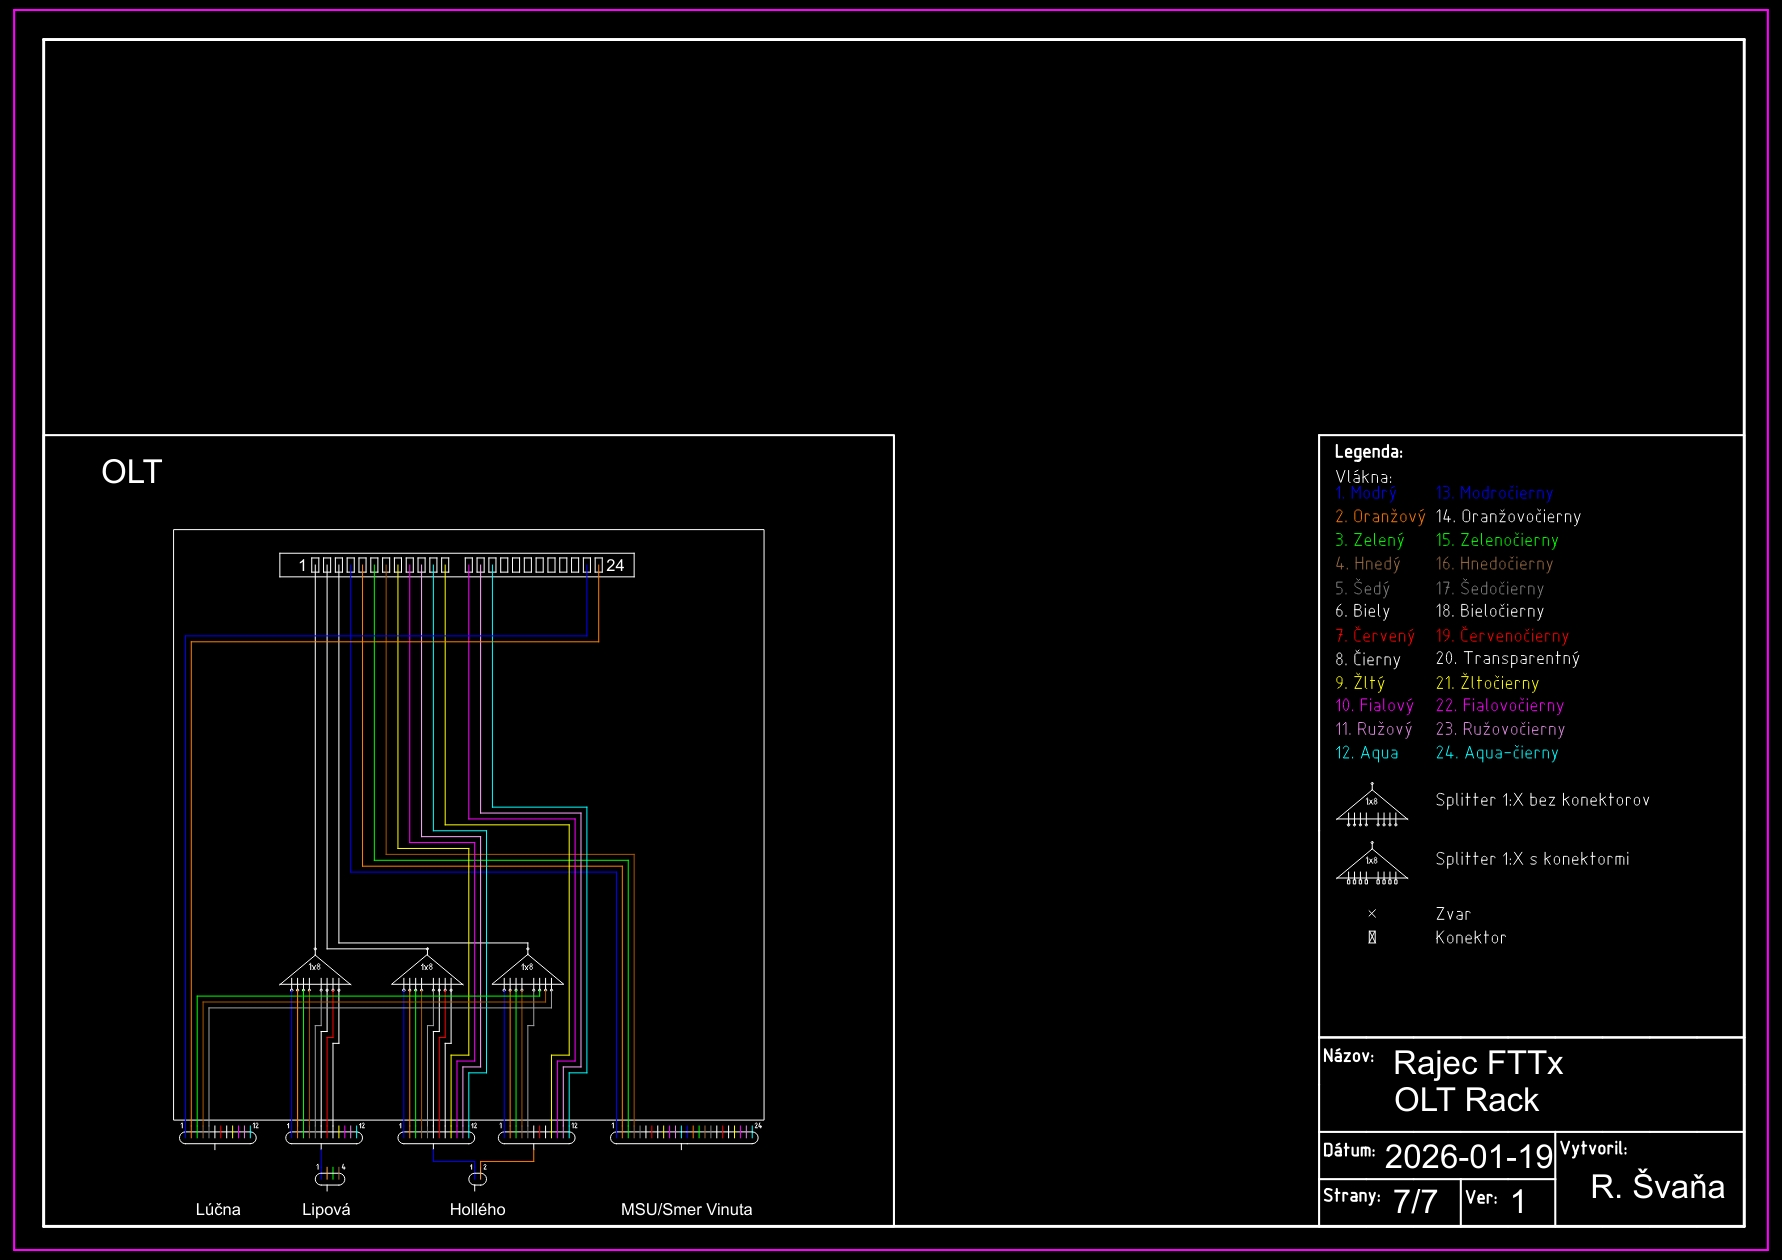Click the Lipová cable label
Screen dimensions: 1782x1260
[x=326, y=1210]
